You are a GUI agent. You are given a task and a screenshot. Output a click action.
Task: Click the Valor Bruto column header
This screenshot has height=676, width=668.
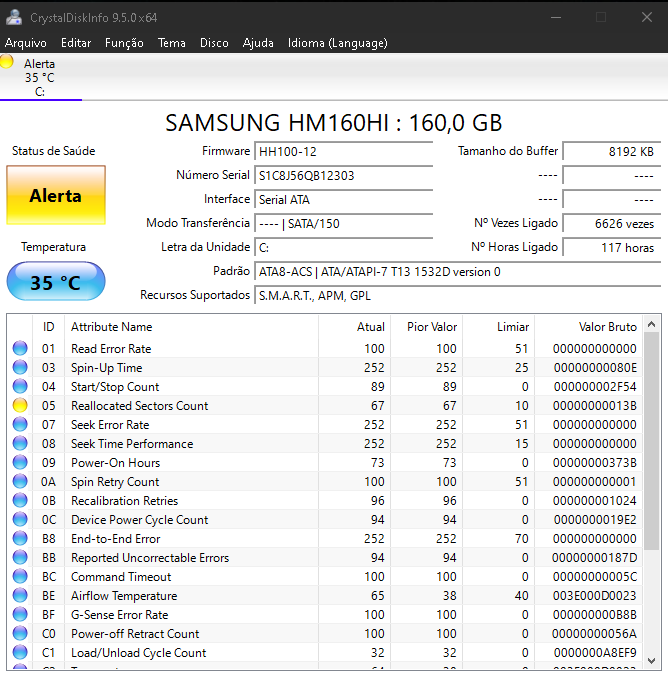(x=588, y=327)
